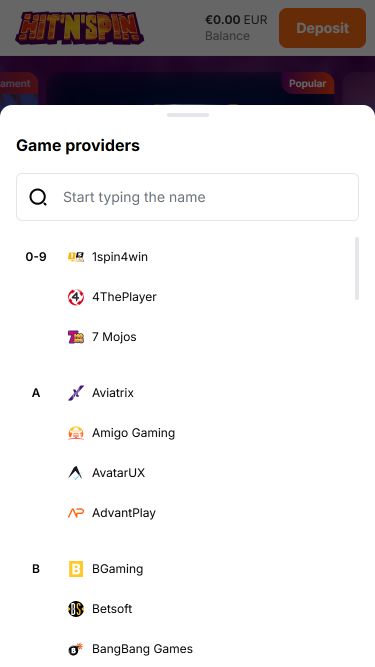The height and width of the screenshot is (667, 375).
Task: Click the Betsoft round logo icon
Action: pyautogui.click(x=76, y=609)
